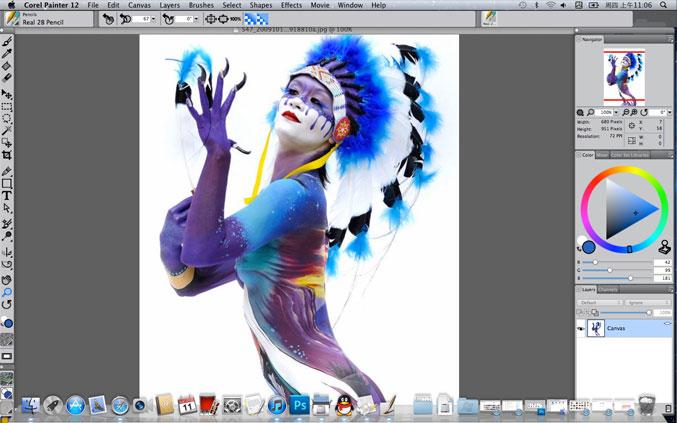This screenshot has height=423, width=677.
Task: Select the Grabber hand tool
Action: point(7,279)
